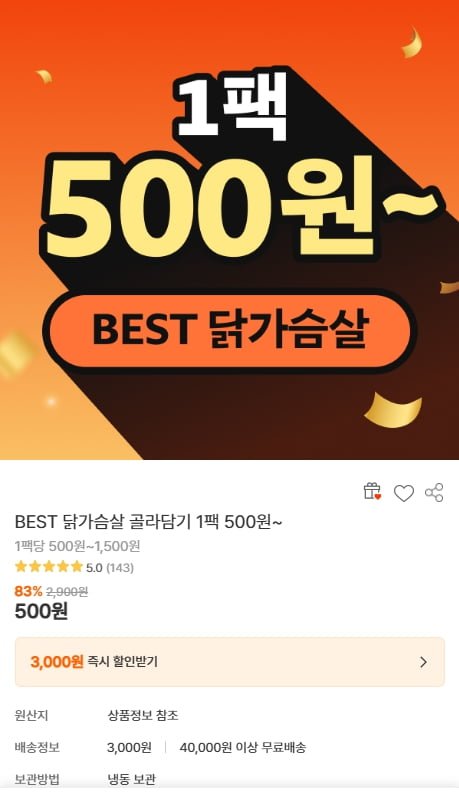Viewport: 459px width, 798px height.
Task: Open the (143) review count
Action: (120, 567)
